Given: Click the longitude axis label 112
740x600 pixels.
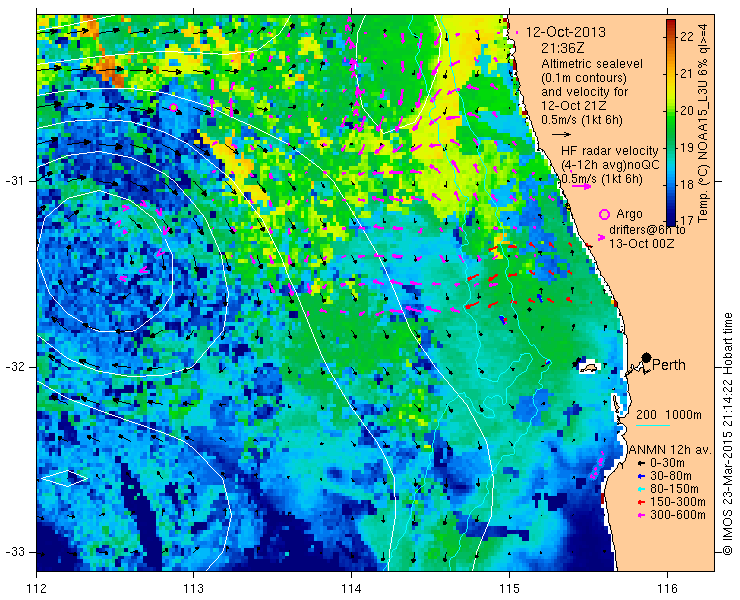Looking at the screenshot, I should pyautogui.click(x=36, y=588).
